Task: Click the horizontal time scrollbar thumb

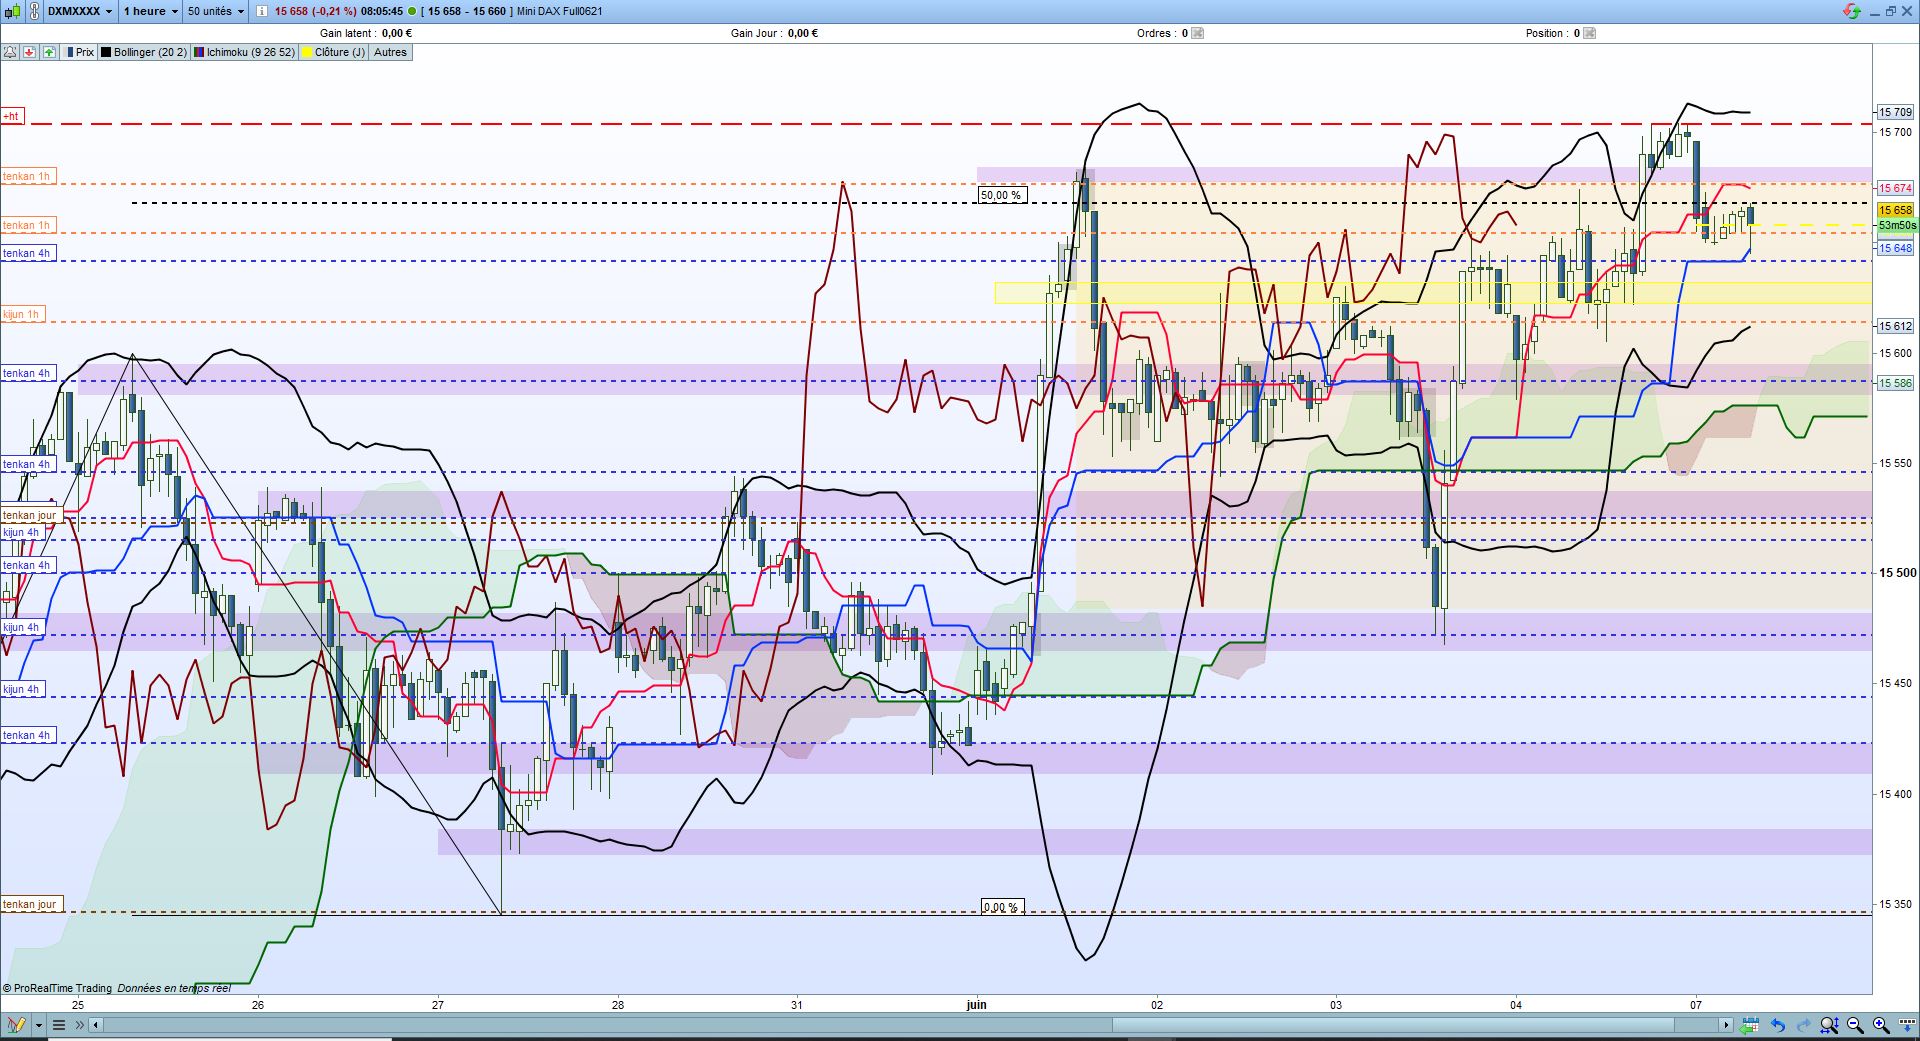Action: 1393,1025
